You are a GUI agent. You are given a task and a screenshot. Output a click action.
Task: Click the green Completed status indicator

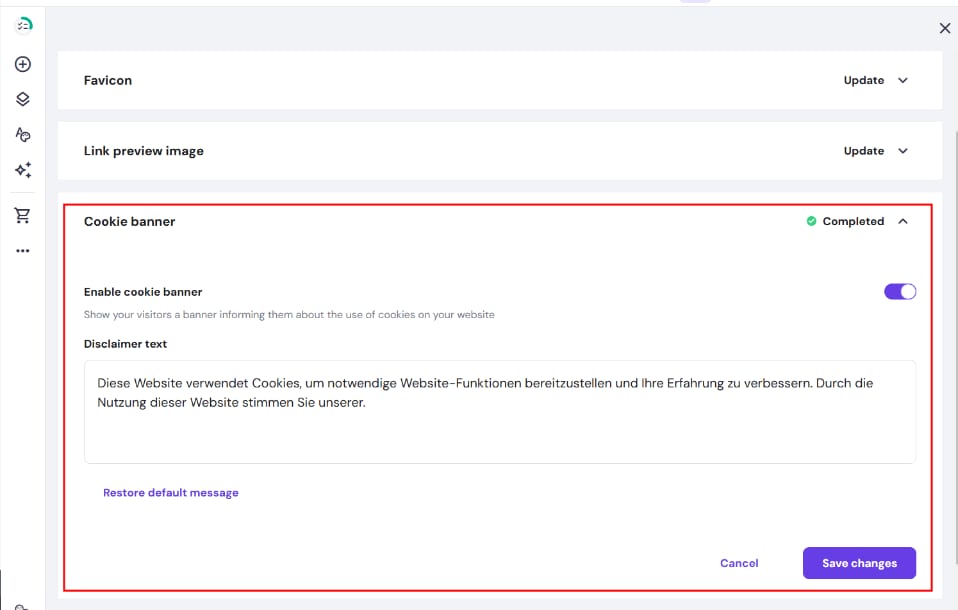(x=845, y=222)
